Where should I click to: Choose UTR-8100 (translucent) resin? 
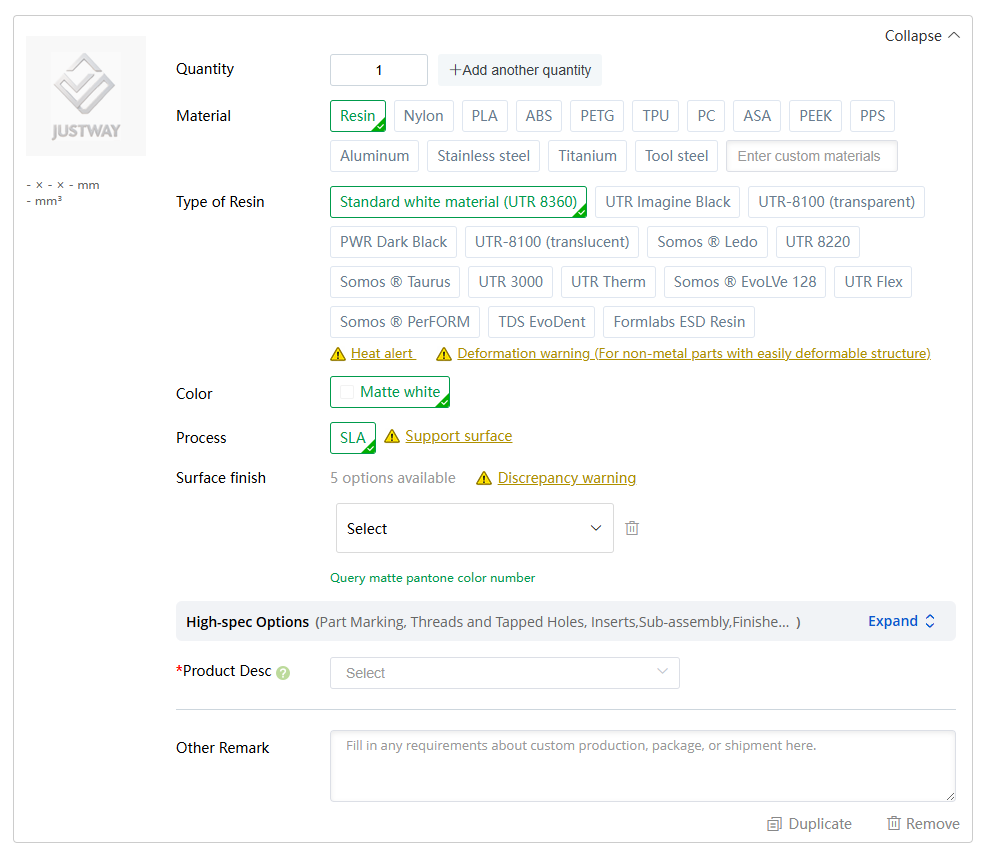(552, 242)
